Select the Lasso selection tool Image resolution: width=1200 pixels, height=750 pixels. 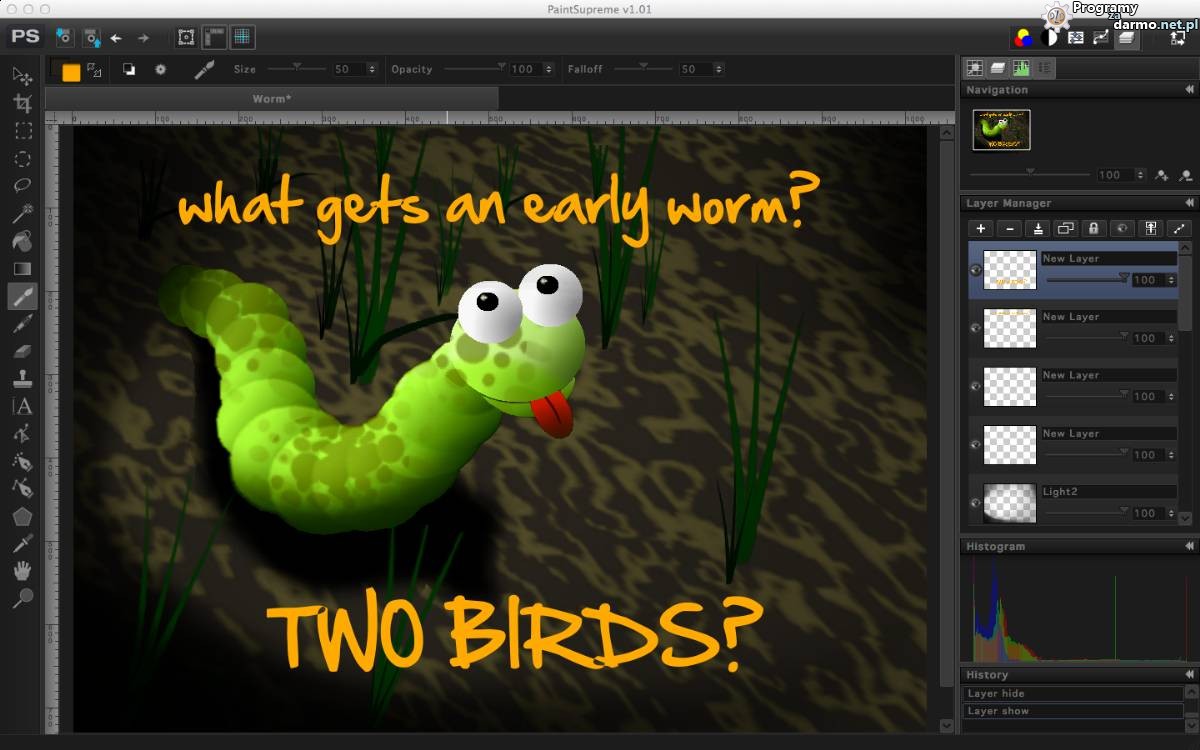[22, 185]
